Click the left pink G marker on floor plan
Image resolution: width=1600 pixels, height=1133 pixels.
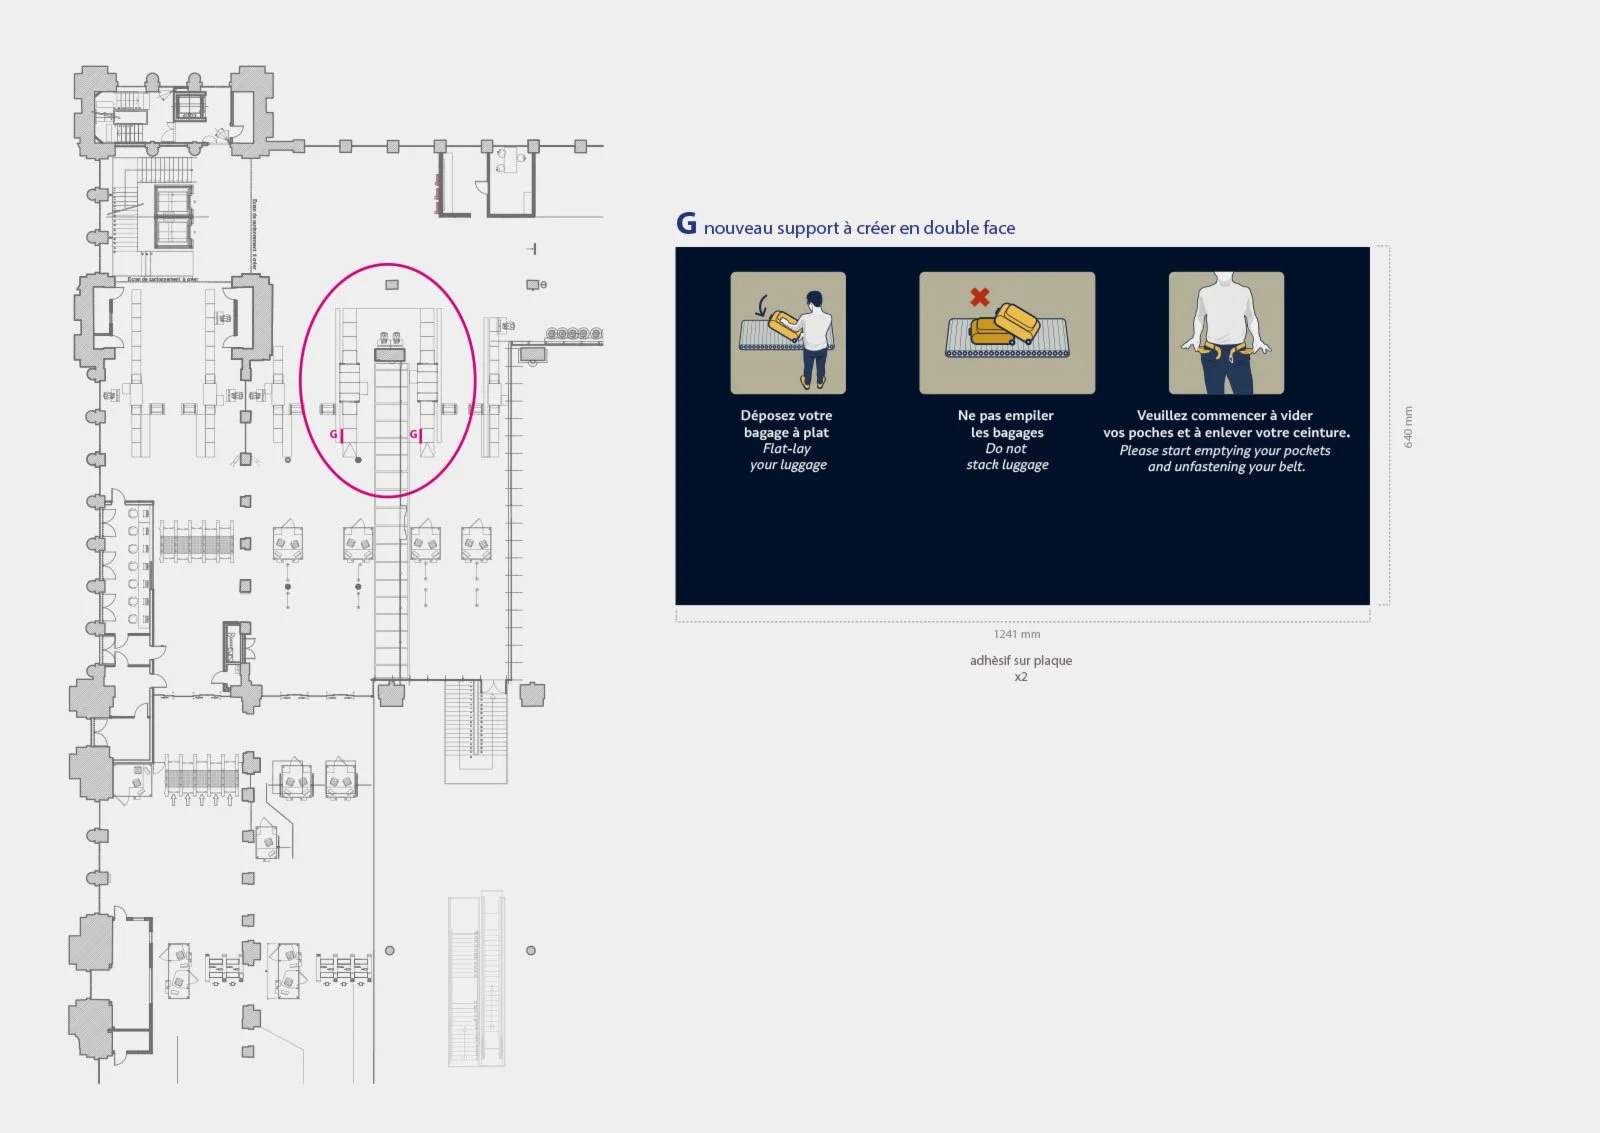(x=335, y=435)
